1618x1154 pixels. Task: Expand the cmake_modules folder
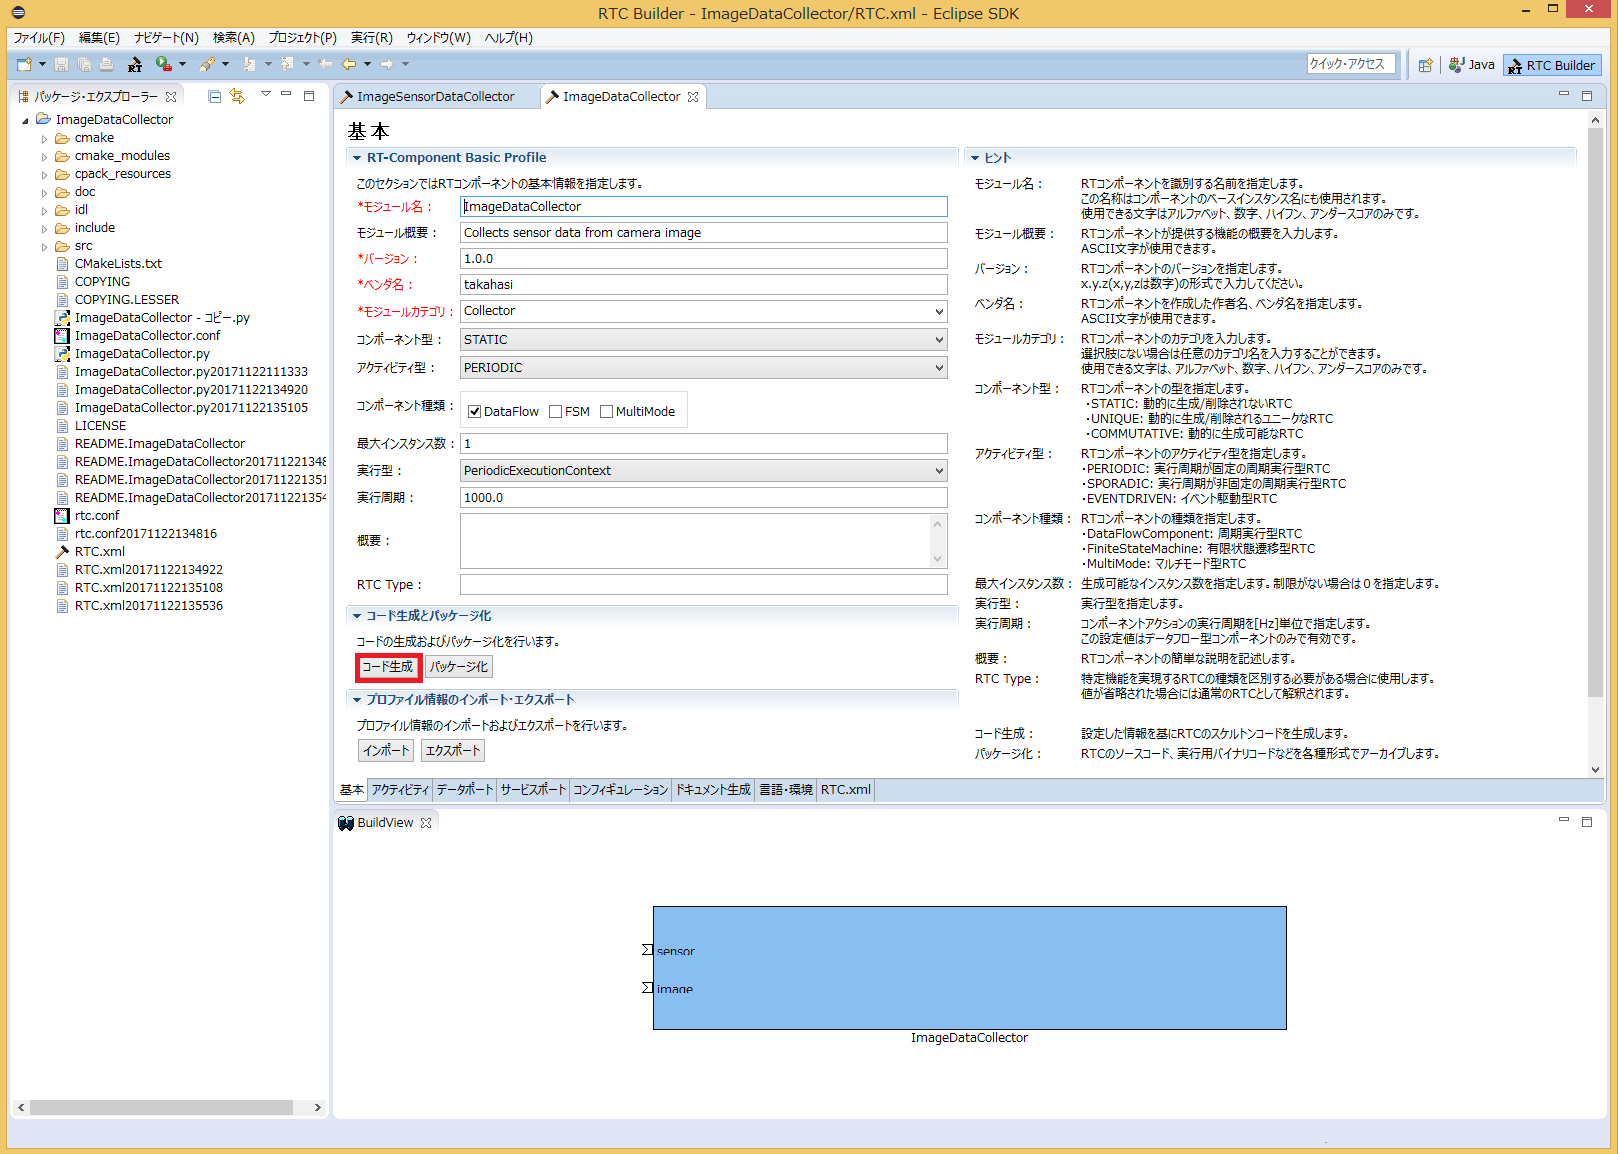pos(44,156)
